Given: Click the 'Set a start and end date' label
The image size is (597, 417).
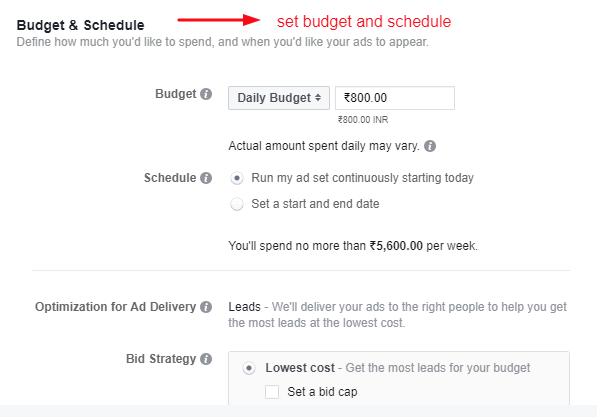Looking at the screenshot, I should [315, 204].
